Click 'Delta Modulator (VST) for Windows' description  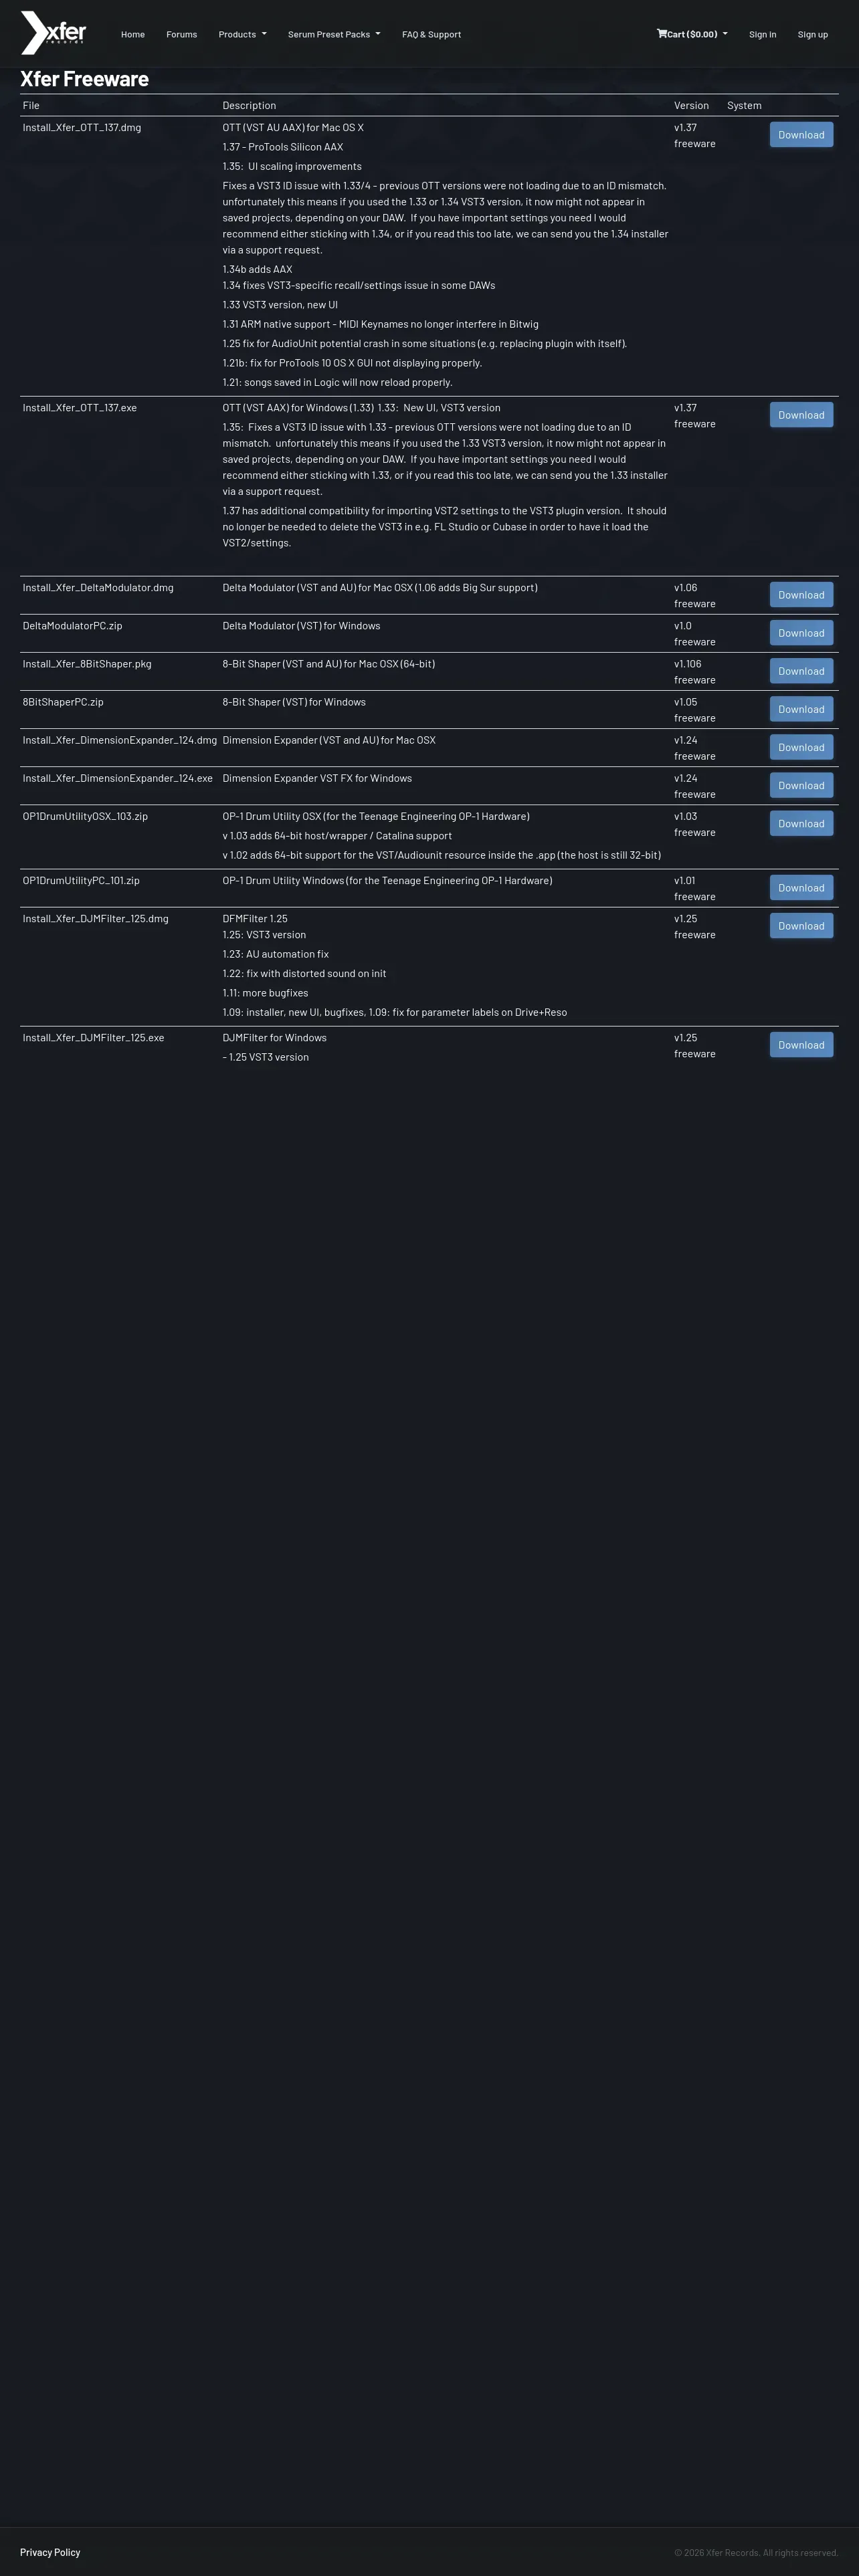[301, 625]
